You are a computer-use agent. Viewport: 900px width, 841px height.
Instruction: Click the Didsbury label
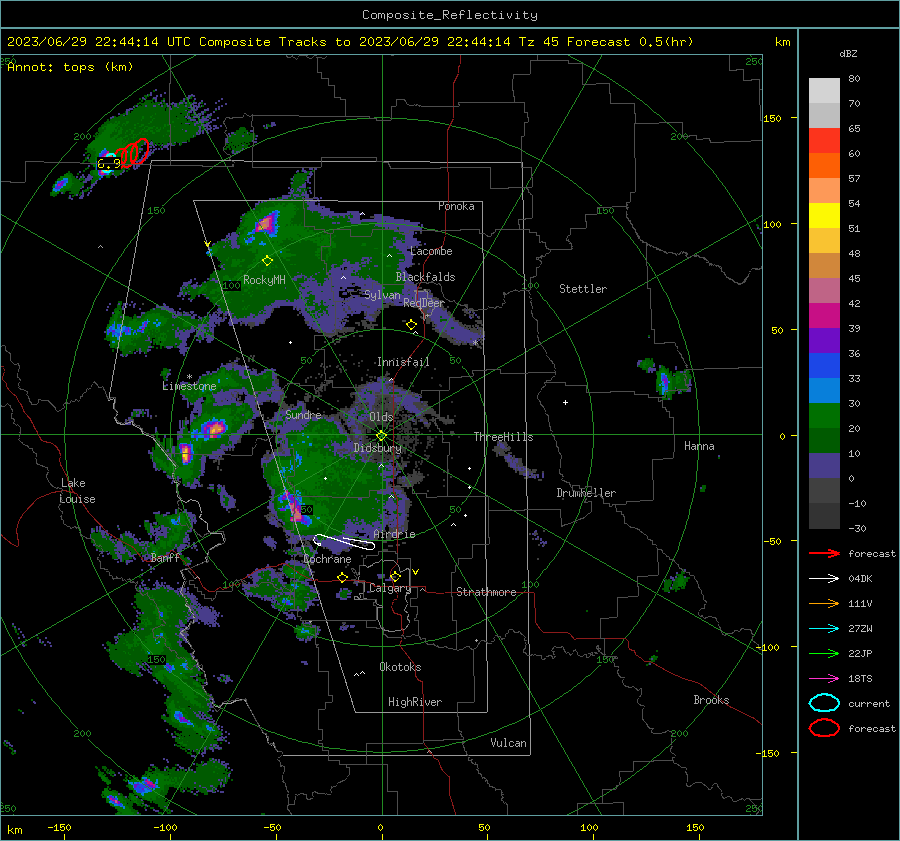[377, 448]
